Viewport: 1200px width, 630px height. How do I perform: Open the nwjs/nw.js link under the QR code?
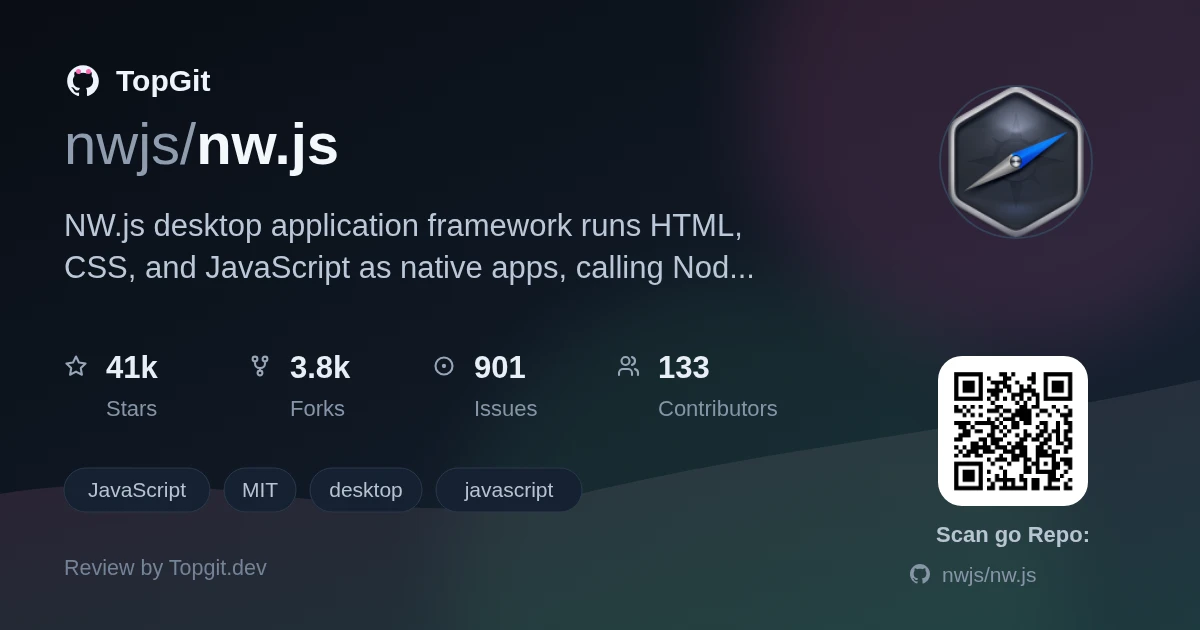tap(989, 575)
